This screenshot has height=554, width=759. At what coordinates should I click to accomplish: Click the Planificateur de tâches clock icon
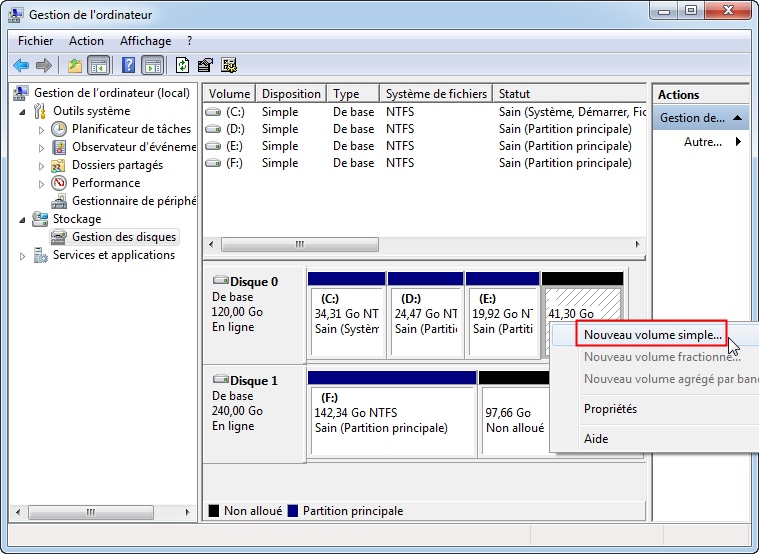point(59,129)
